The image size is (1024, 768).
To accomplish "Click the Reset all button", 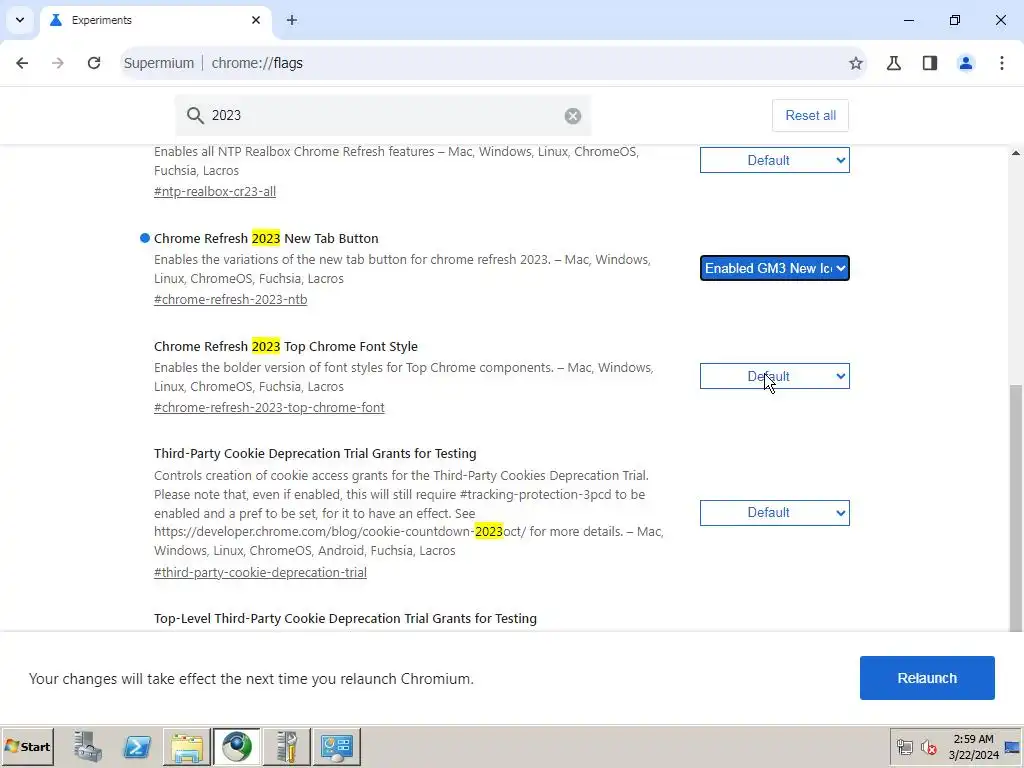I will [x=810, y=116].
